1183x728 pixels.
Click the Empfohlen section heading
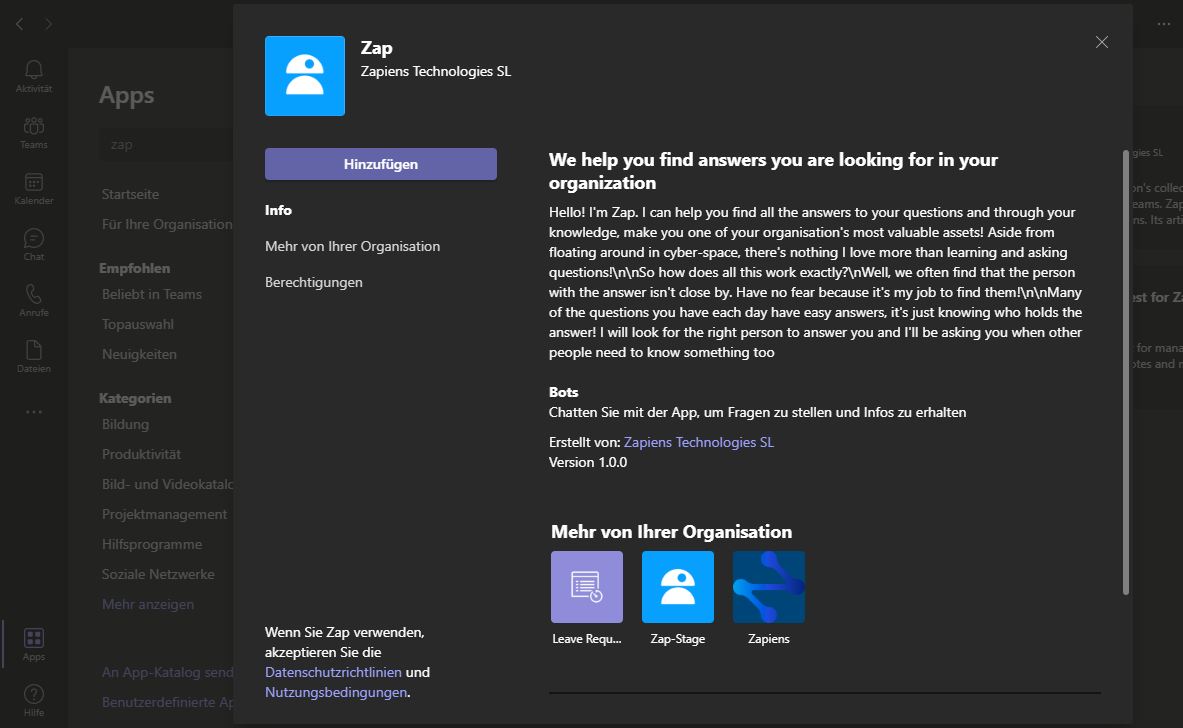pos(134,268)
